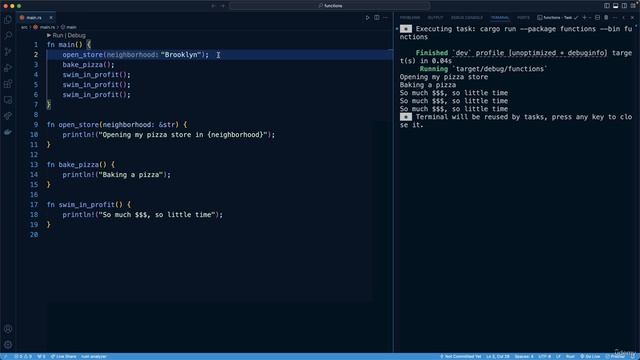Open the Search view in activity bar
Image resolution: width=640 pixels, height=360 pixels.
(x=8, y=36)
